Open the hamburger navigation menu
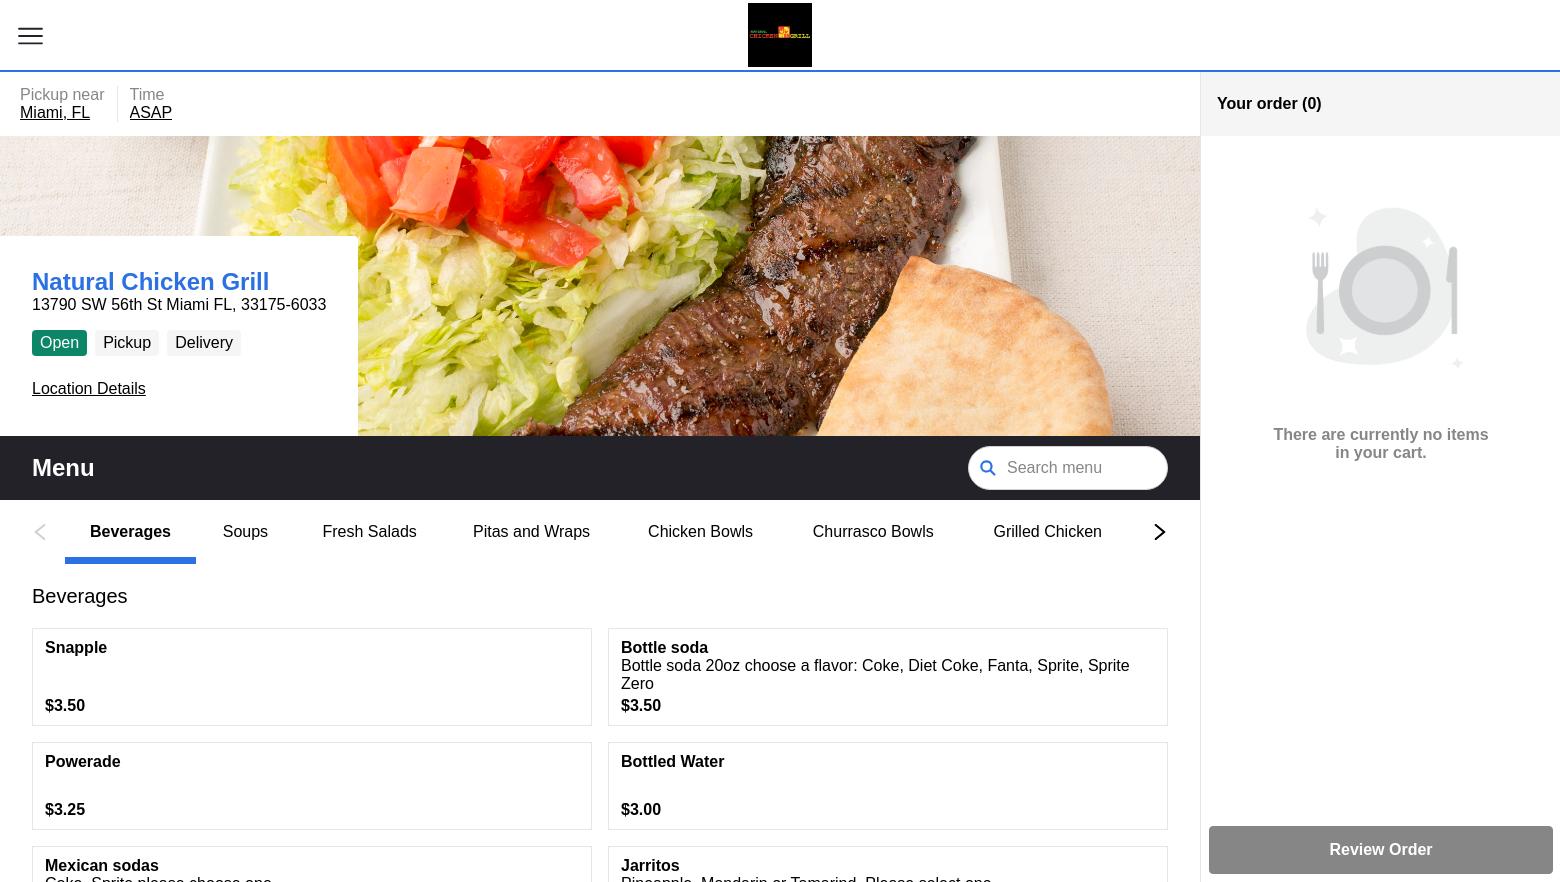The height and width of the screenshot is (882, 1560). pos(30,36)
